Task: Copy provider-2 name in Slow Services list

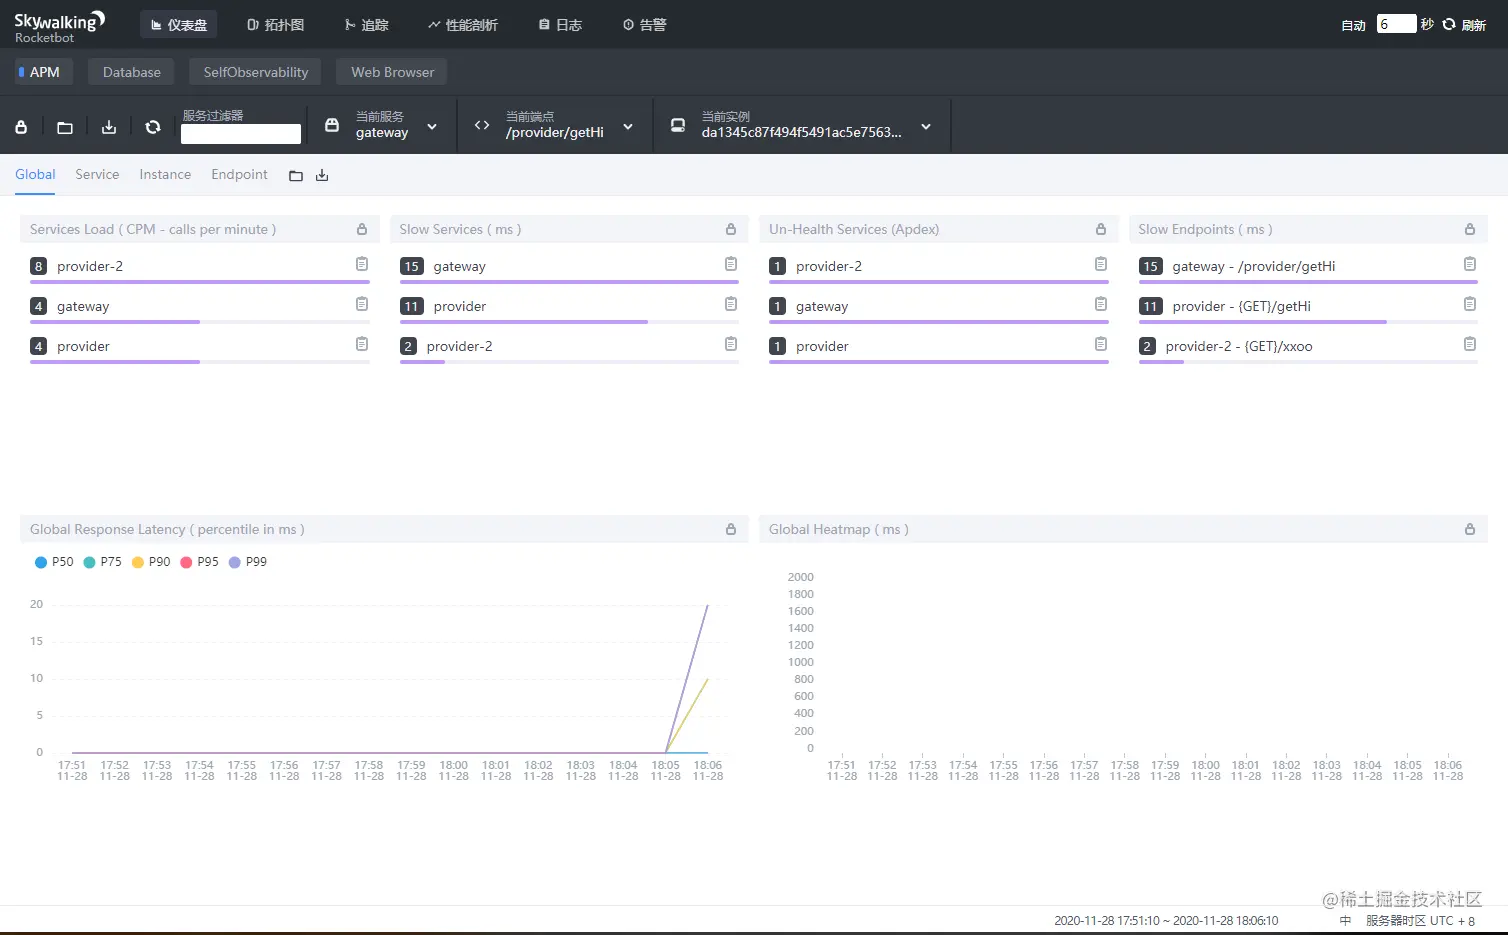Action: point(731,344)
